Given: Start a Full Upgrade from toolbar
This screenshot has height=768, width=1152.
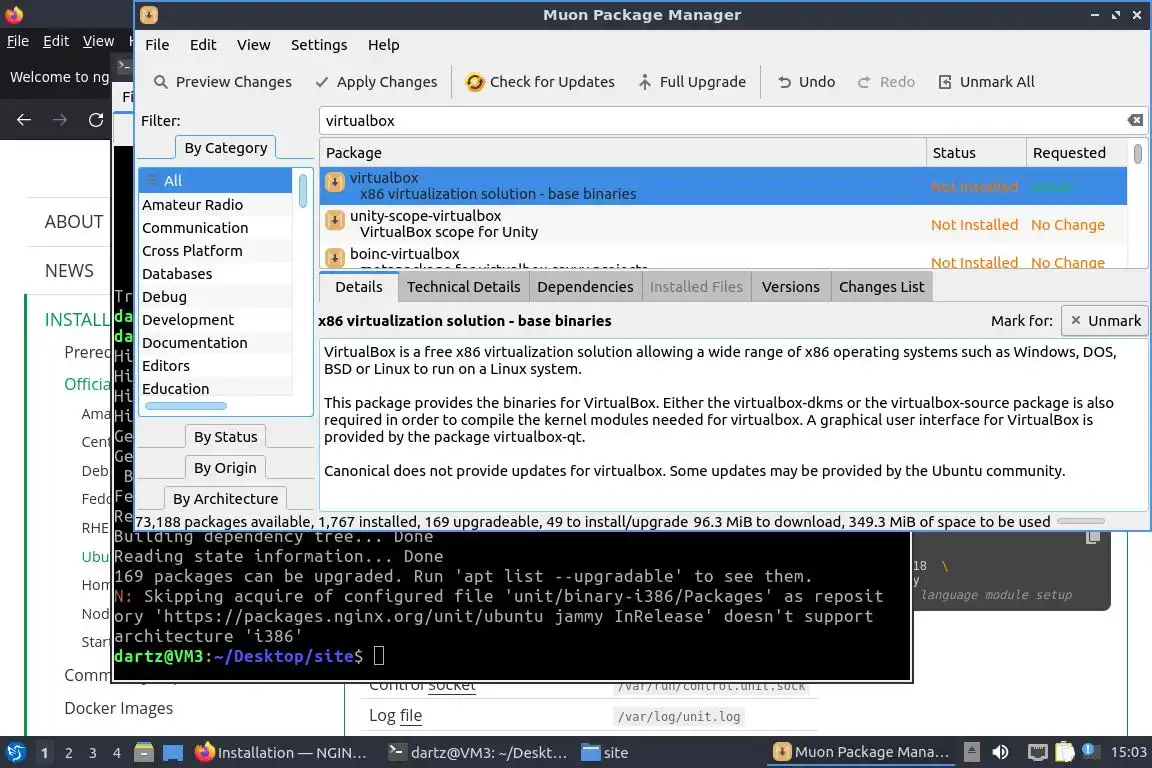Looking at the screenshot, I should click(691, 82).
